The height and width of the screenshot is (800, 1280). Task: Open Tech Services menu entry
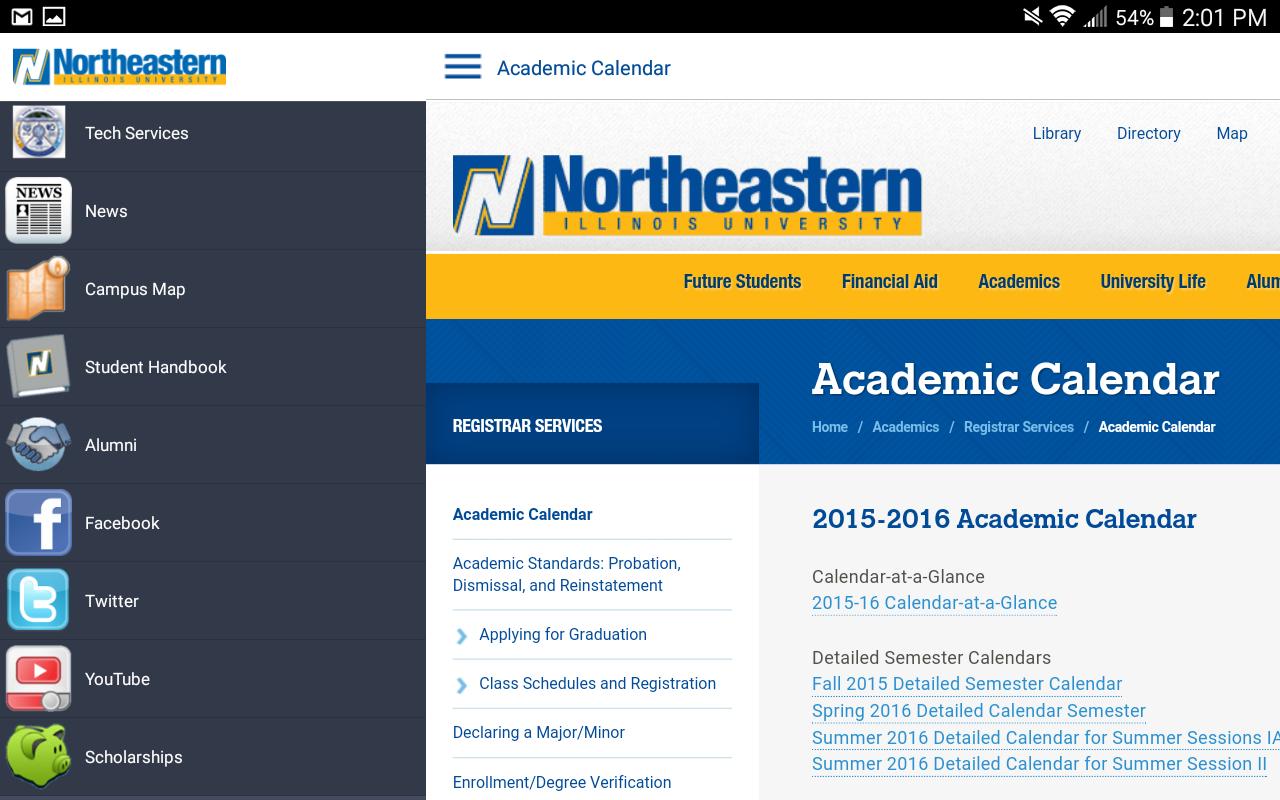(x=213, y=133)
